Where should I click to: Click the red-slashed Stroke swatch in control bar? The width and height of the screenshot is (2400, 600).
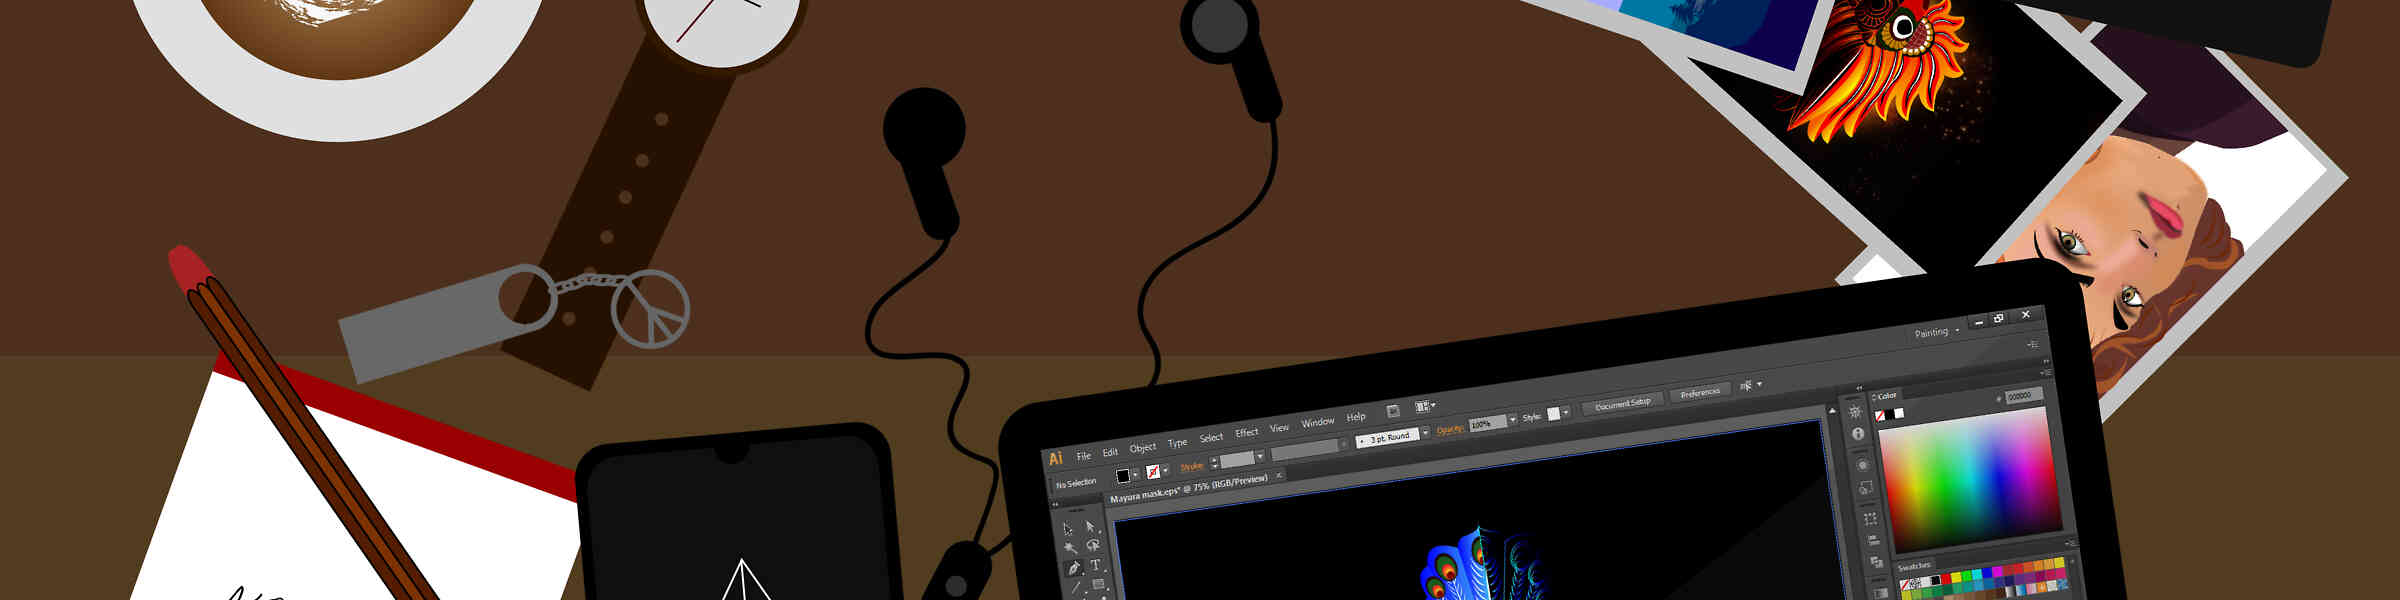(1153, 471)
